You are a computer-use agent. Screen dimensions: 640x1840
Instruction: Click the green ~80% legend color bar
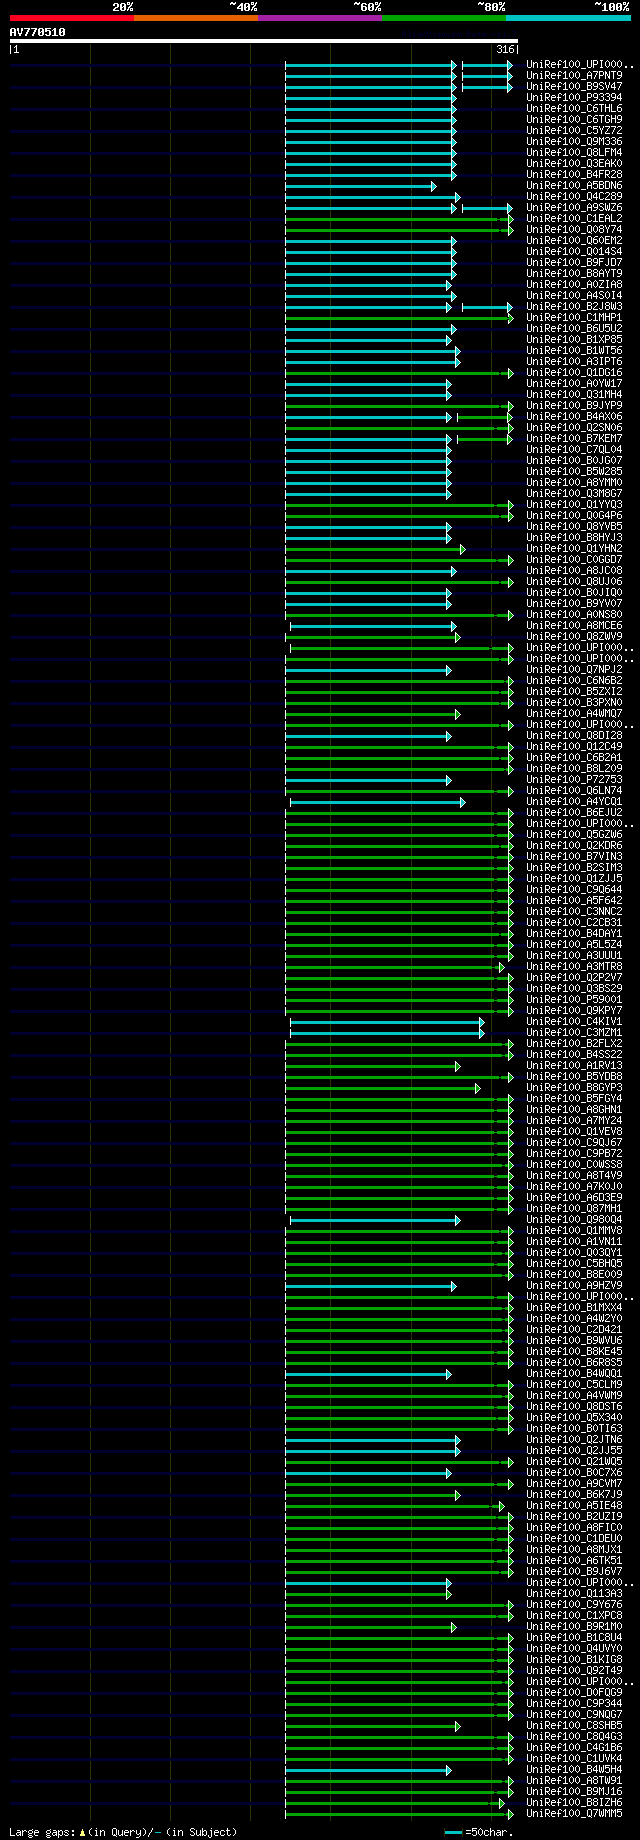(444, 18)
